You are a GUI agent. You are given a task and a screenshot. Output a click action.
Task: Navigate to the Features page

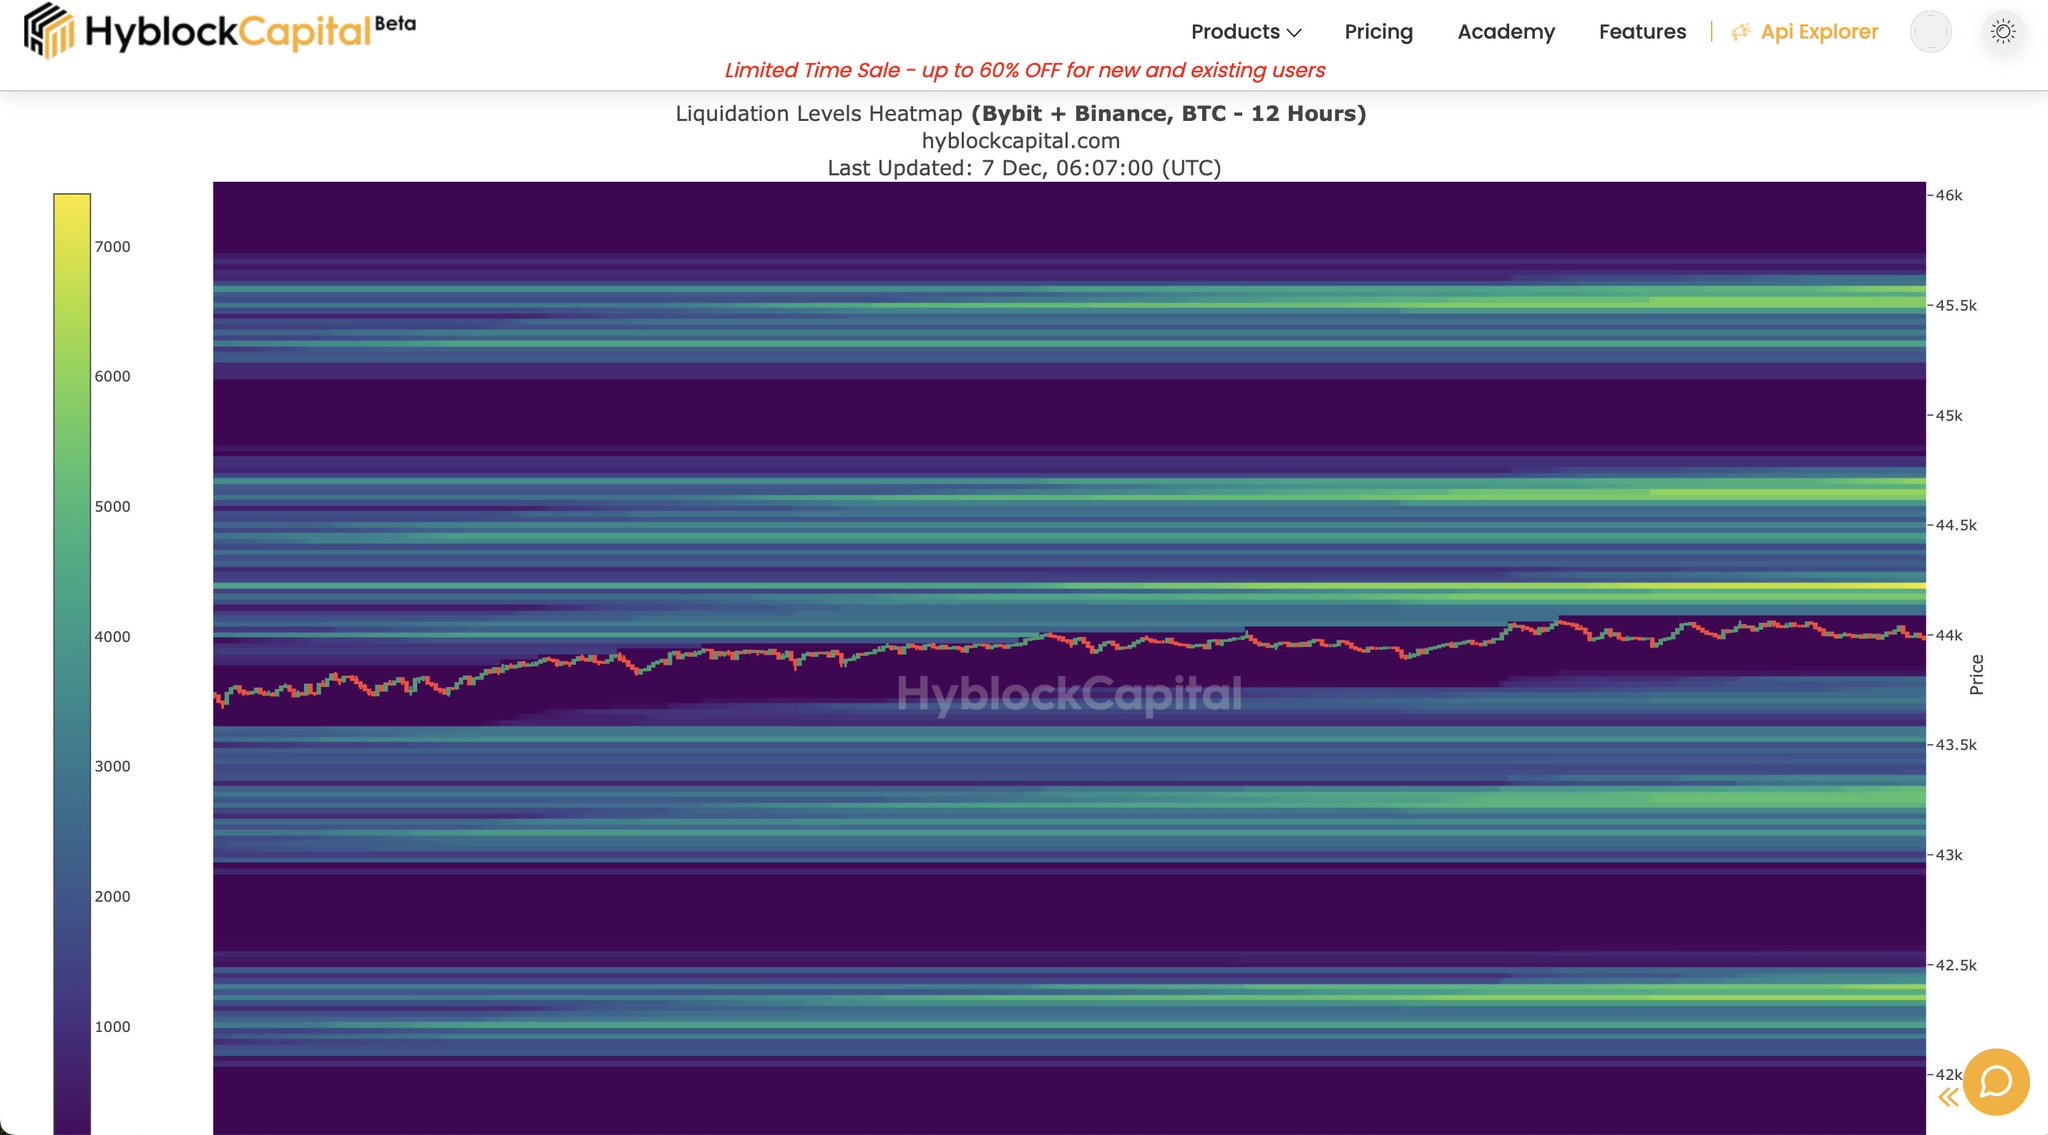[1642, 32]
